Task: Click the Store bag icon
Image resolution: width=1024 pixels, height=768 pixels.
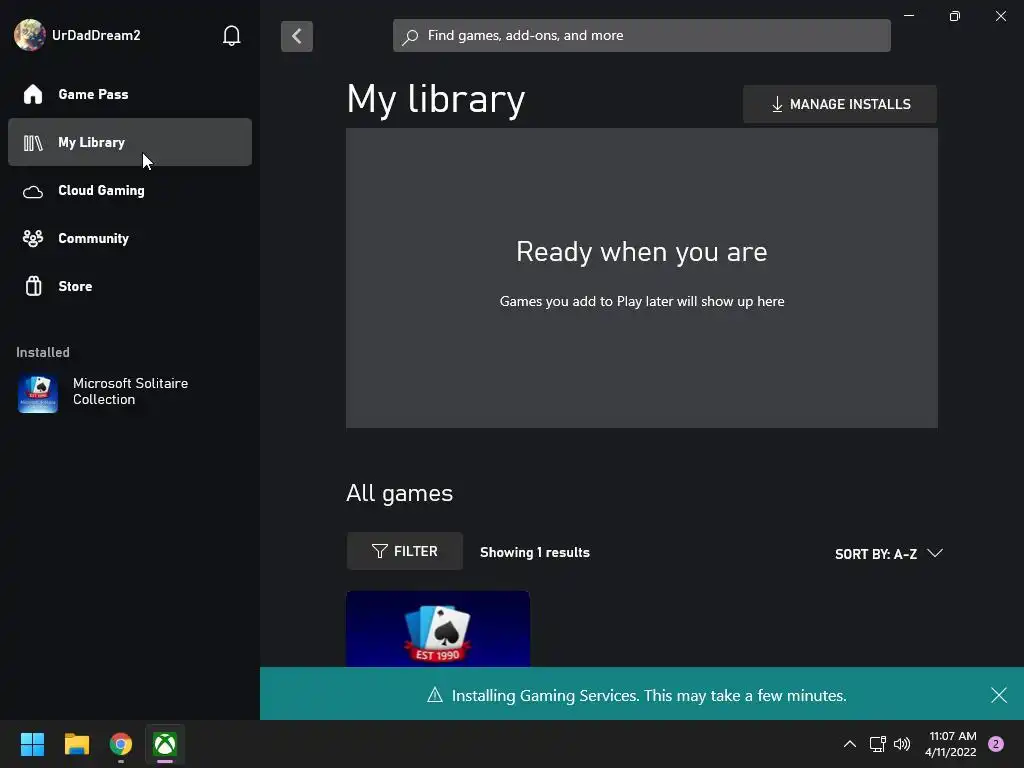Action: [33, 286]
